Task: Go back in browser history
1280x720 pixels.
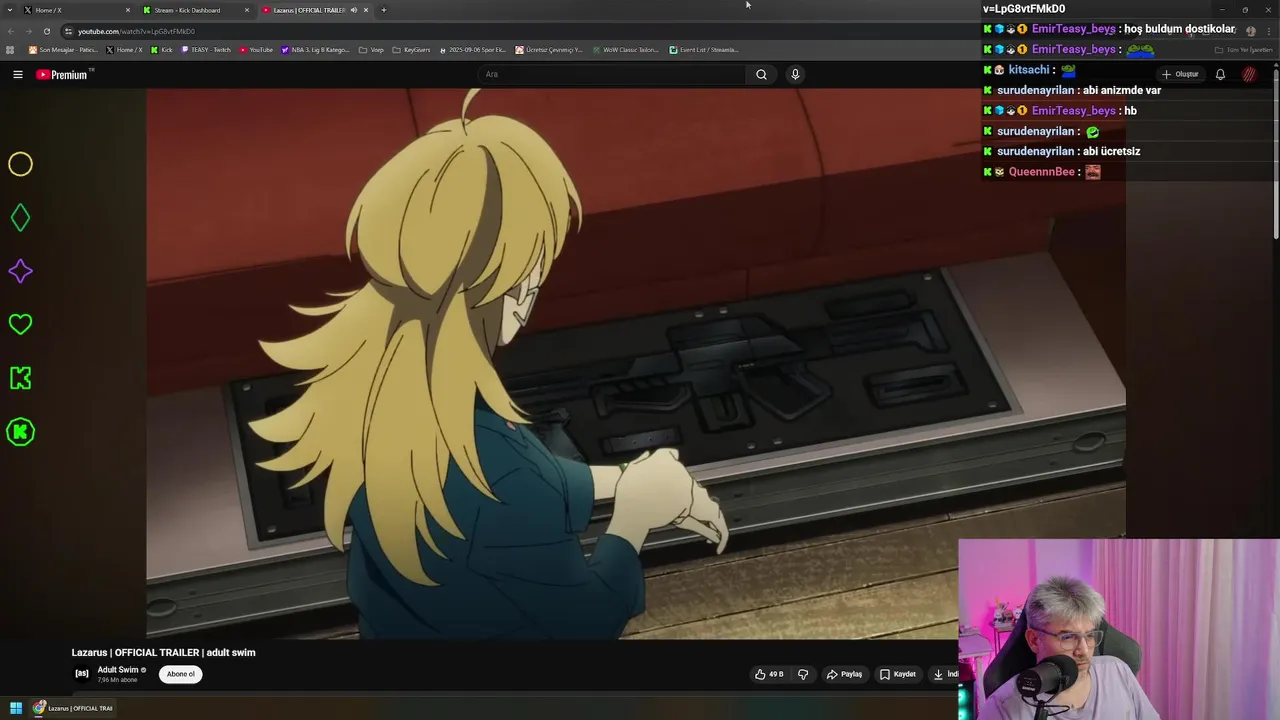Action: [x=11, y=31]
